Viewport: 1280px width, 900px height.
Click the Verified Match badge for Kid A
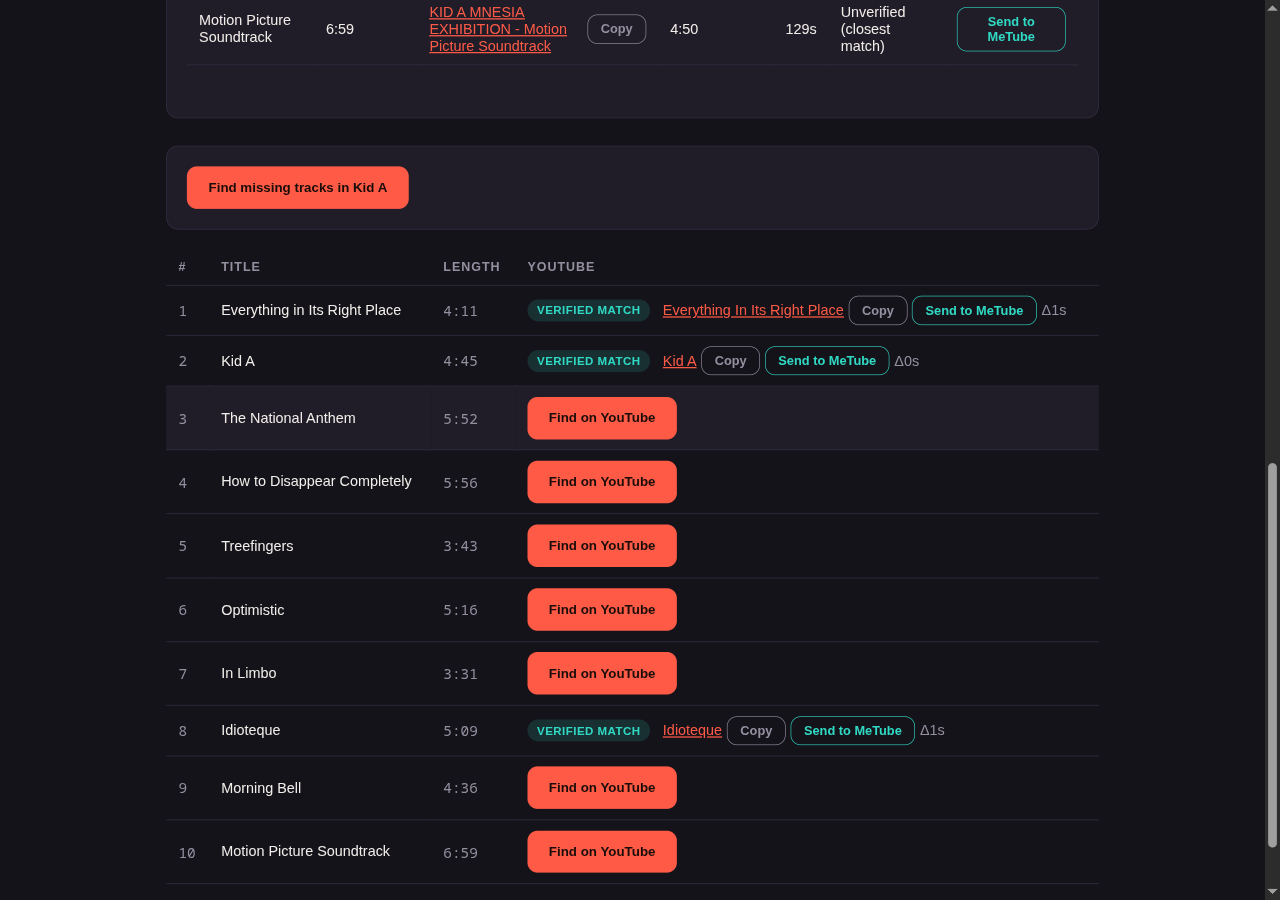point(588,361)
